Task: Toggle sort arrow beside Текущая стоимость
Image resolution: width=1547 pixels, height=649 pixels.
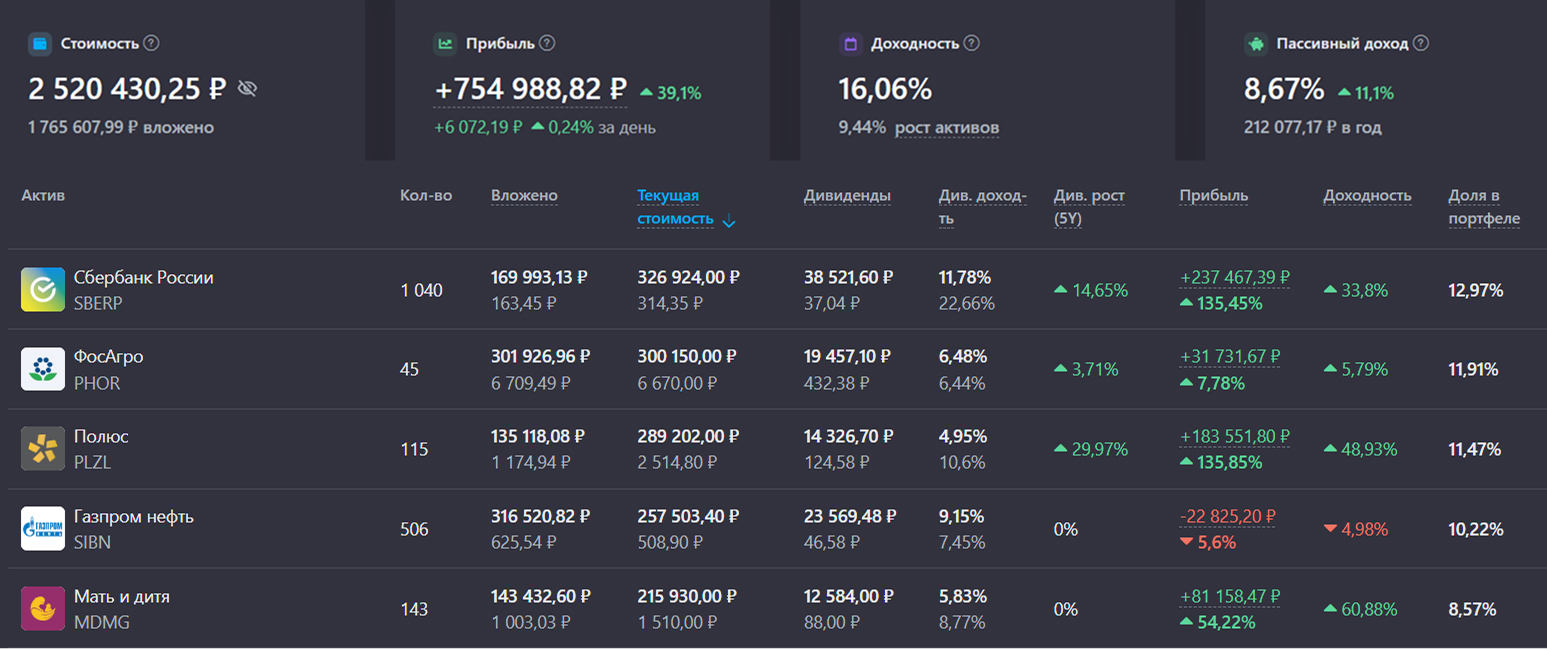Action: pos(729,221)
